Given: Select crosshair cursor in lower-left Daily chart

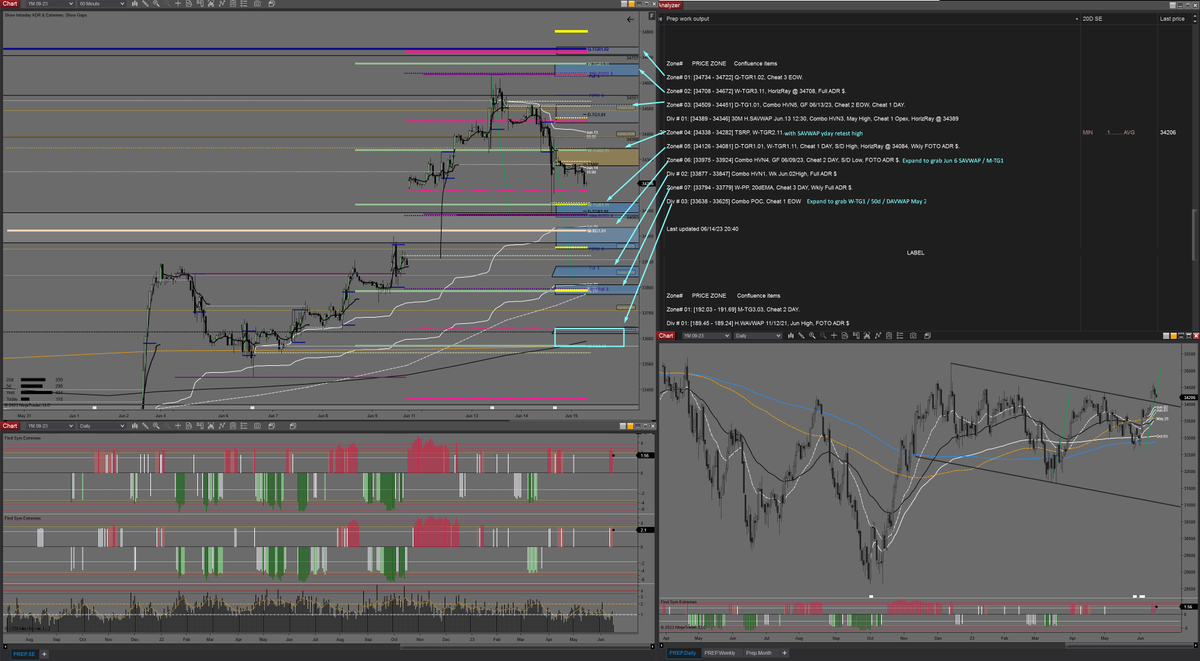Looking at the screenshot, I should (178, 426).
